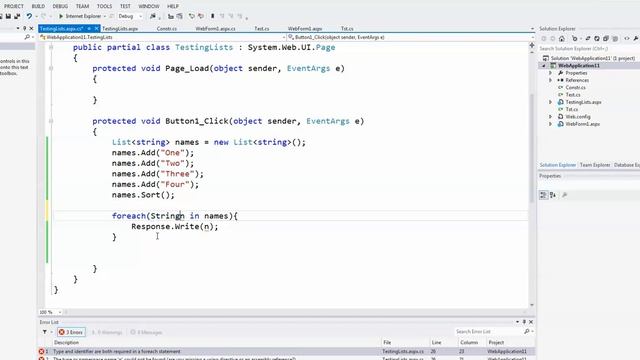Click the Error List filter funnel icon

[44, 332]
